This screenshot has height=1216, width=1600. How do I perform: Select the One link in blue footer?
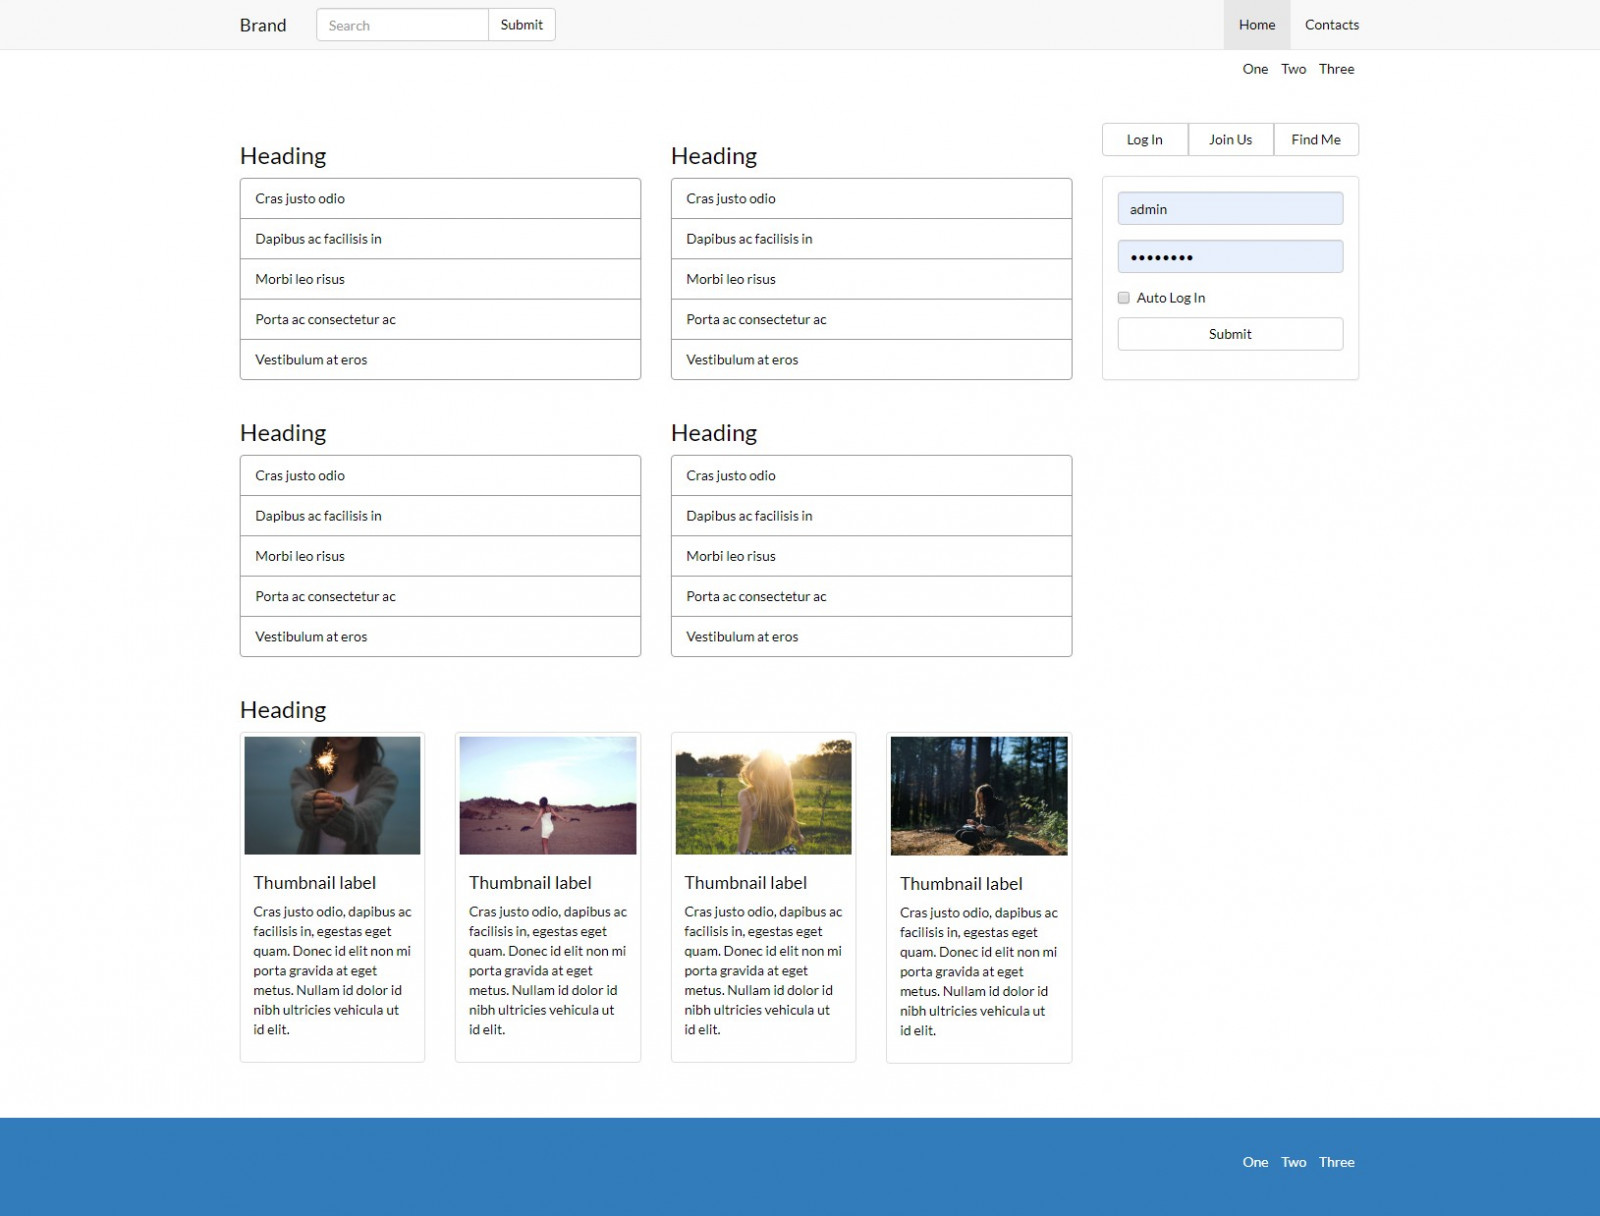1255,1162
